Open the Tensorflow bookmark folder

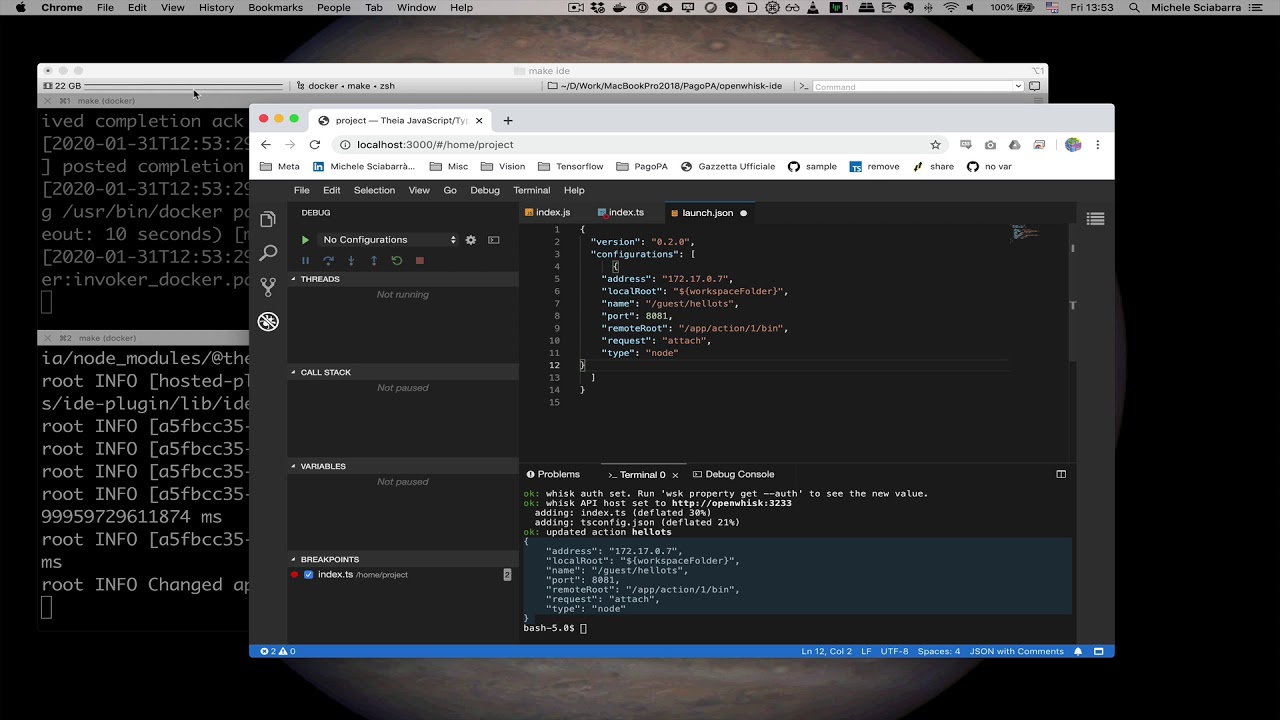[571, 167]
